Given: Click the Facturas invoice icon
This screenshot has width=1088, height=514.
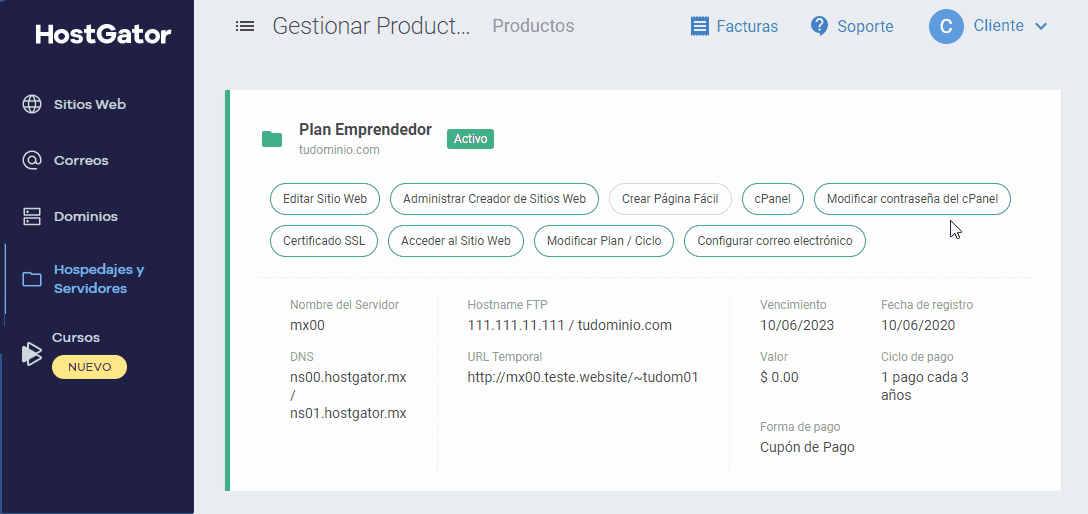Looking at the screenshot, I should pyautogui.click(x=700, y=26).
